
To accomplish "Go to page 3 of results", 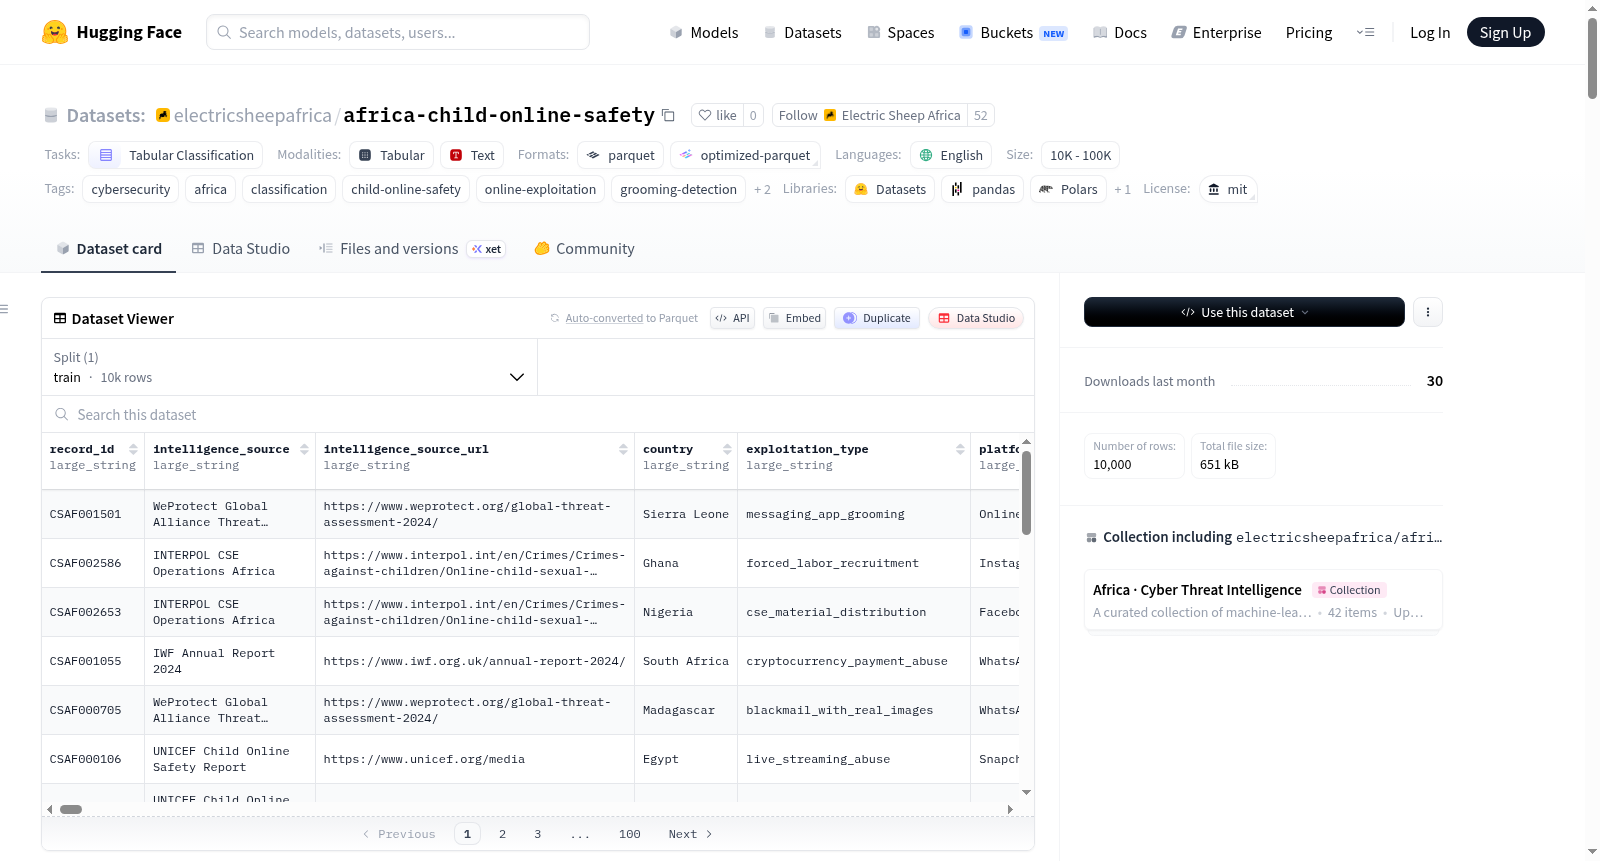I will click(537, 834).
